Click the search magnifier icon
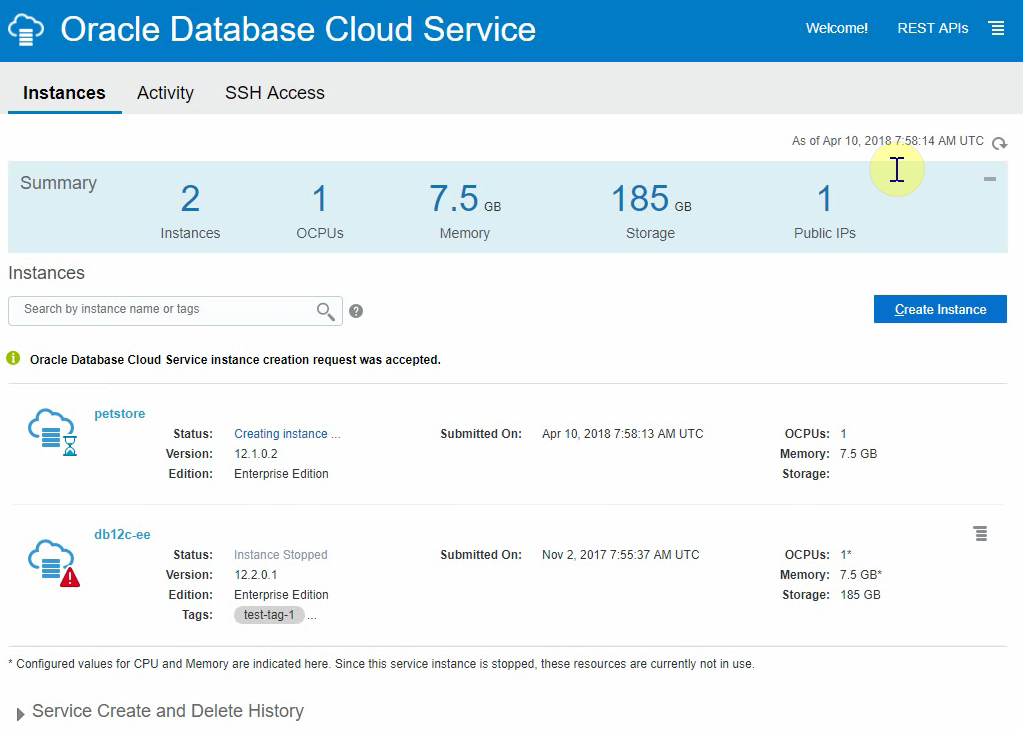The image size is (1023, 730). [326, 312]
